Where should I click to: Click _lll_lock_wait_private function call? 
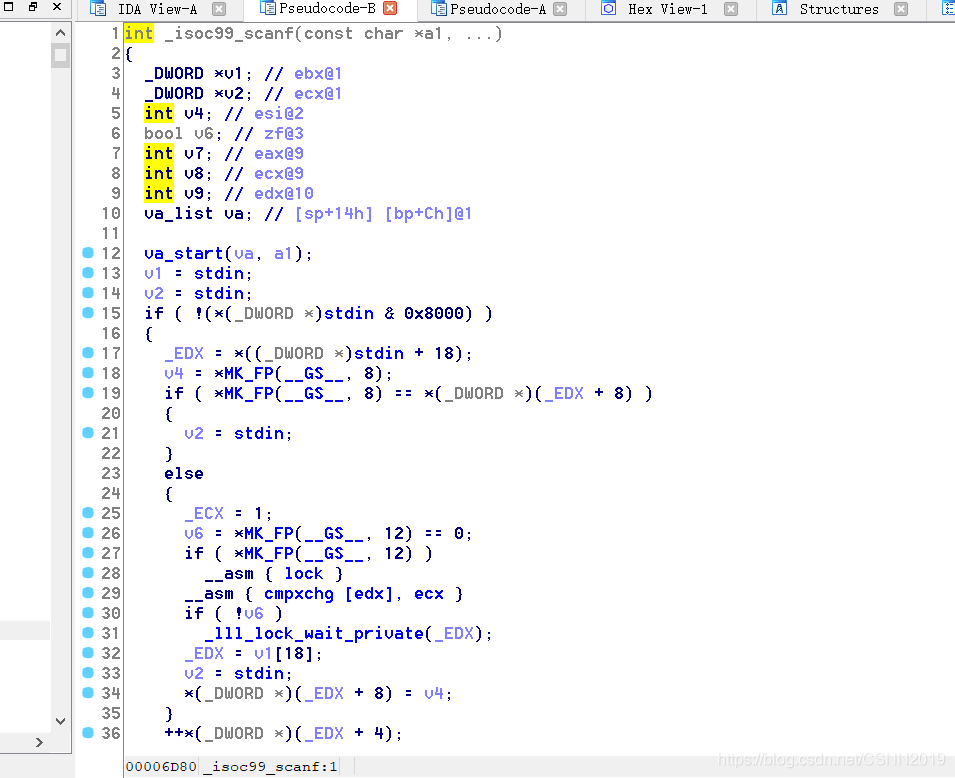point(314,634)
